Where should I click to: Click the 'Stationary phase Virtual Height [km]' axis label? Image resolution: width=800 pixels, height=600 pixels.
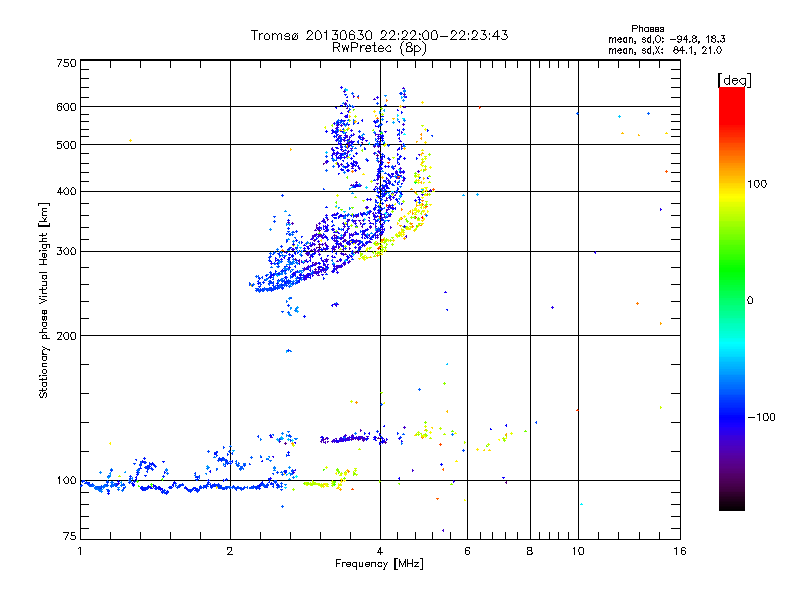point(44,300)
